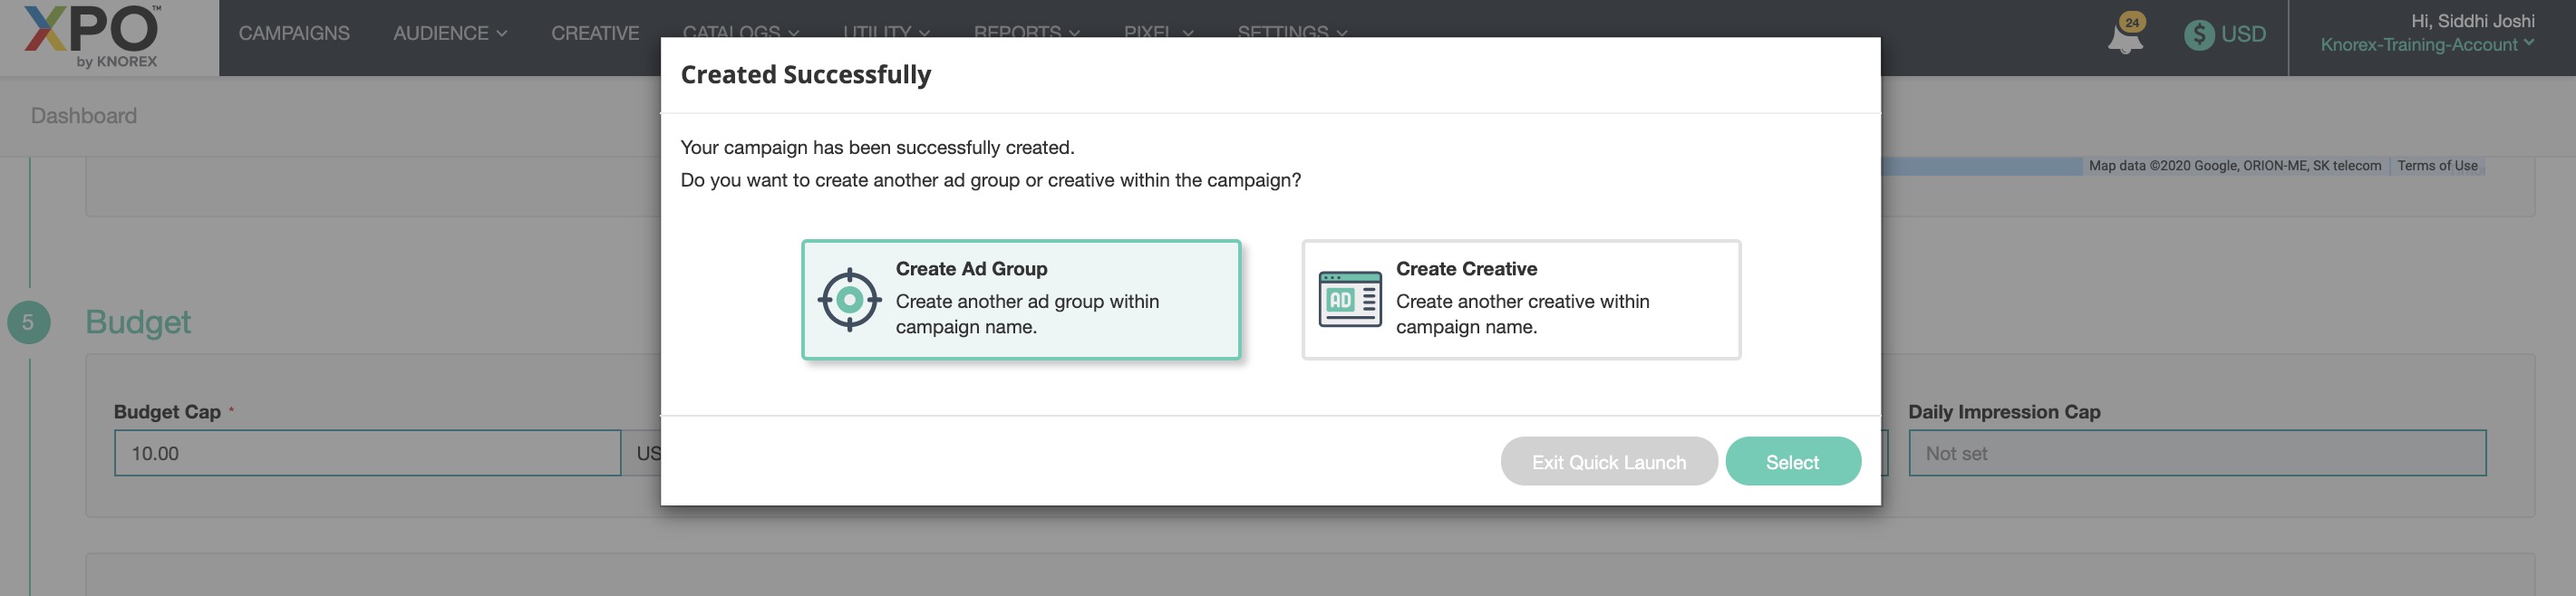This screenshot has height=596, width=2576.
Task: Go to the Creative menu item
Action: pos(595,33)
